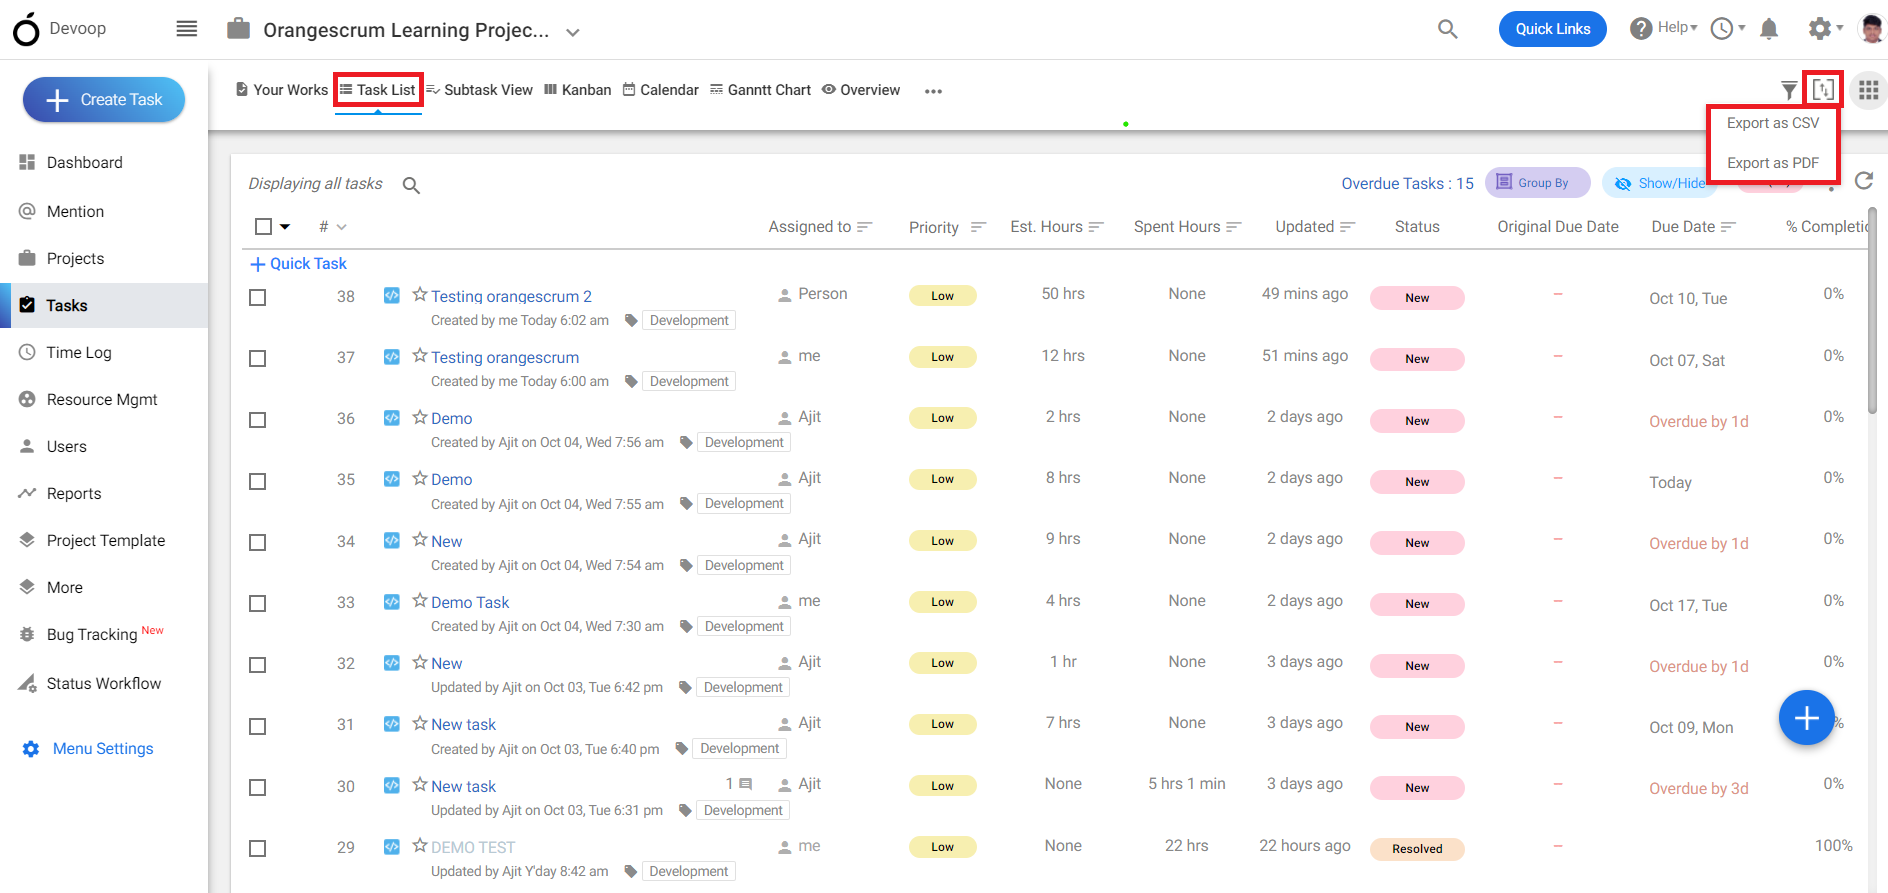
Task: Click the Group By button
Action: click(x=1537, y=183)
